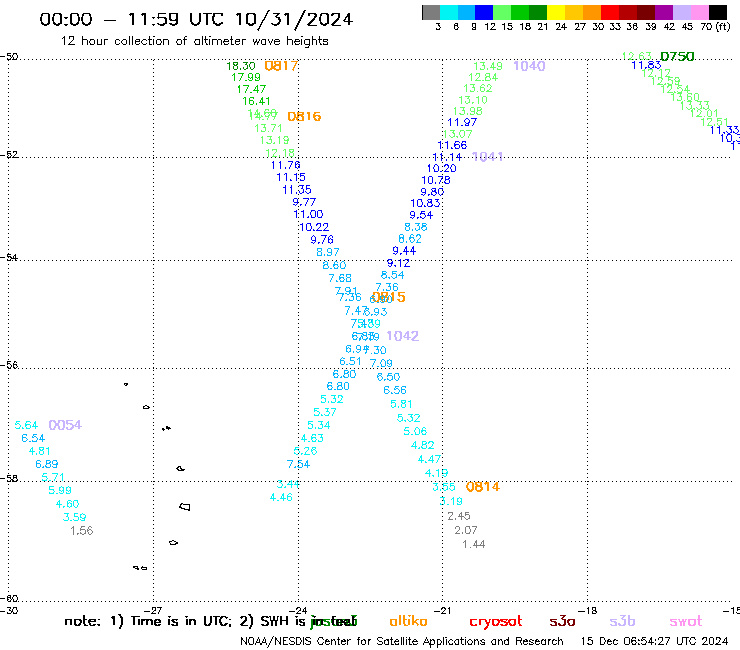The width and height of the screenshot is (740, 650).
Task: Click the black swatch at the legend's end
Action: [x=717, y=12]
